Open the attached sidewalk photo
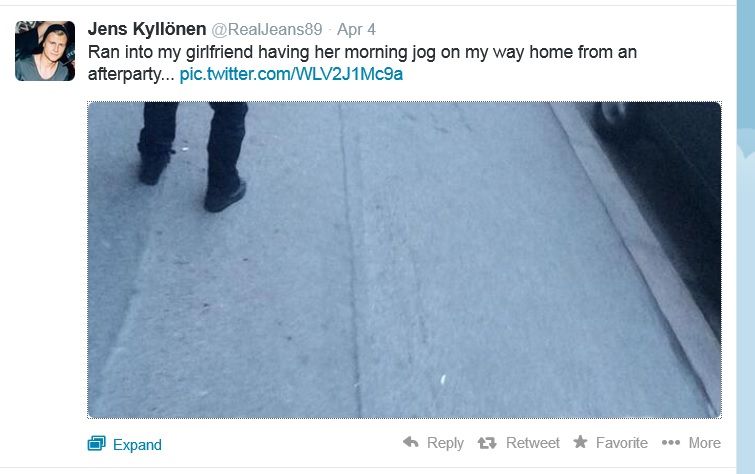Viewport: 755px width, 474px height. coord(404,260)
